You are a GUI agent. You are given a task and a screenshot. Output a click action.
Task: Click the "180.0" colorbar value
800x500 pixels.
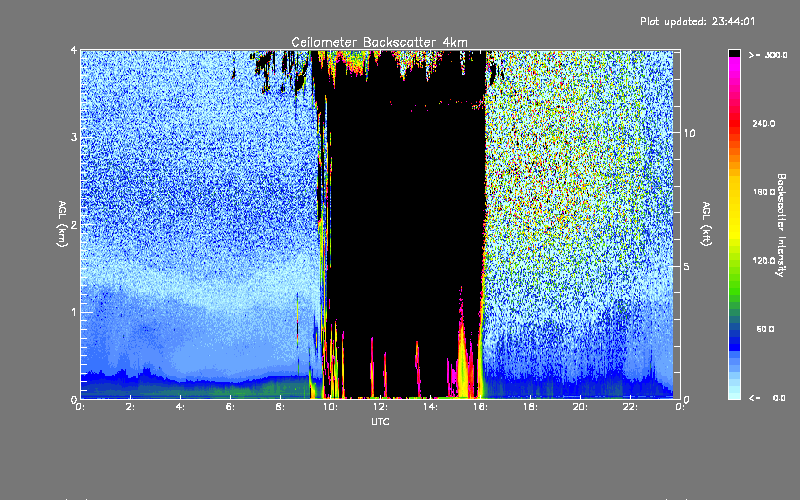pyautogui.click(x=764, y=192)
